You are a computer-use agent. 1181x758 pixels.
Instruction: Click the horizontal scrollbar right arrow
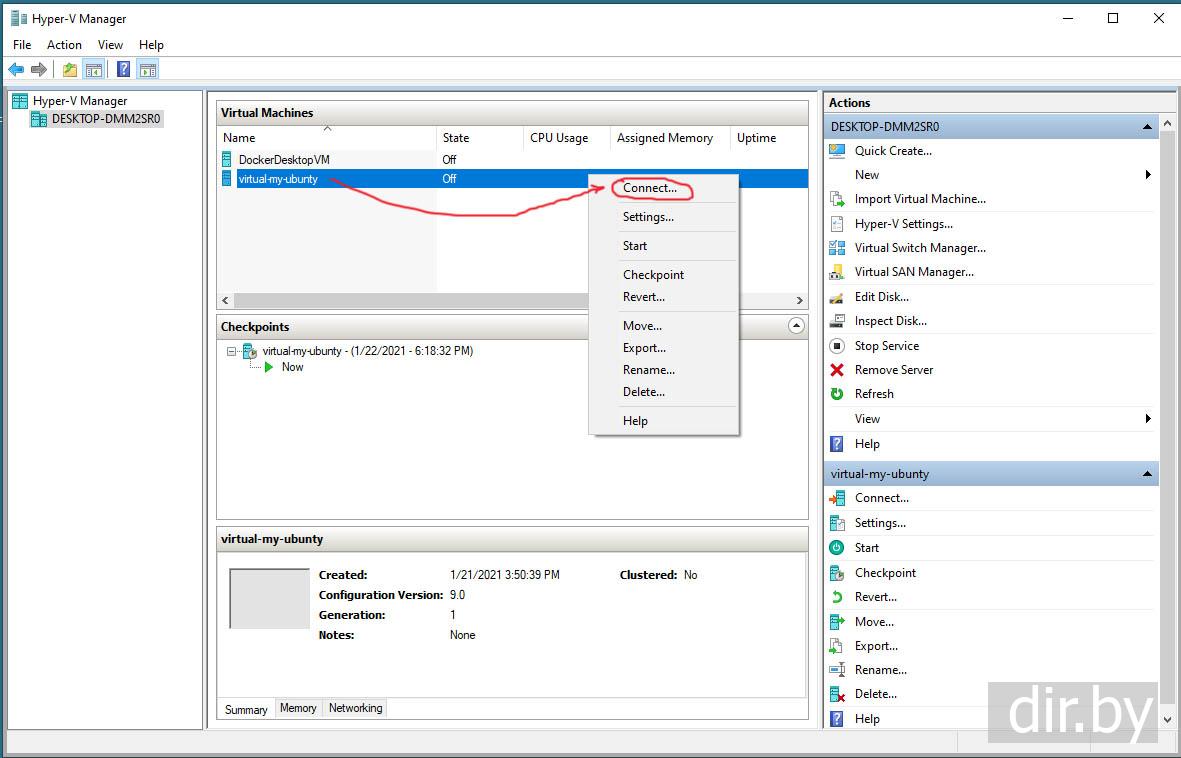coord(800,300)
